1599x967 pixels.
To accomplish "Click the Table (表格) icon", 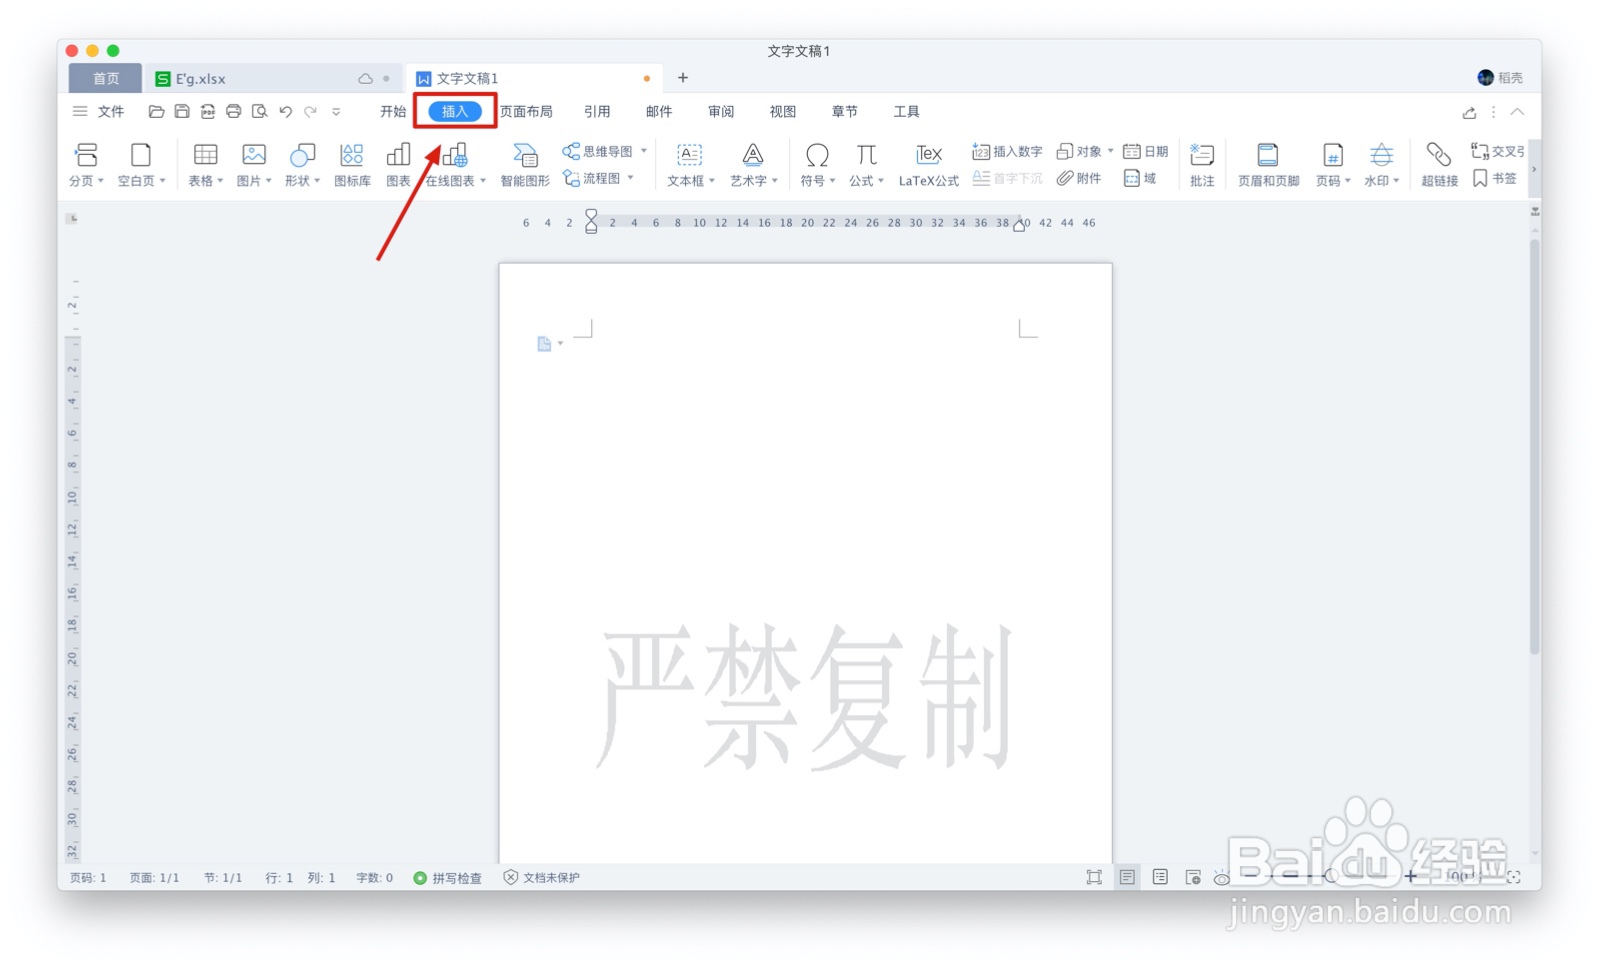I will 205,155.
